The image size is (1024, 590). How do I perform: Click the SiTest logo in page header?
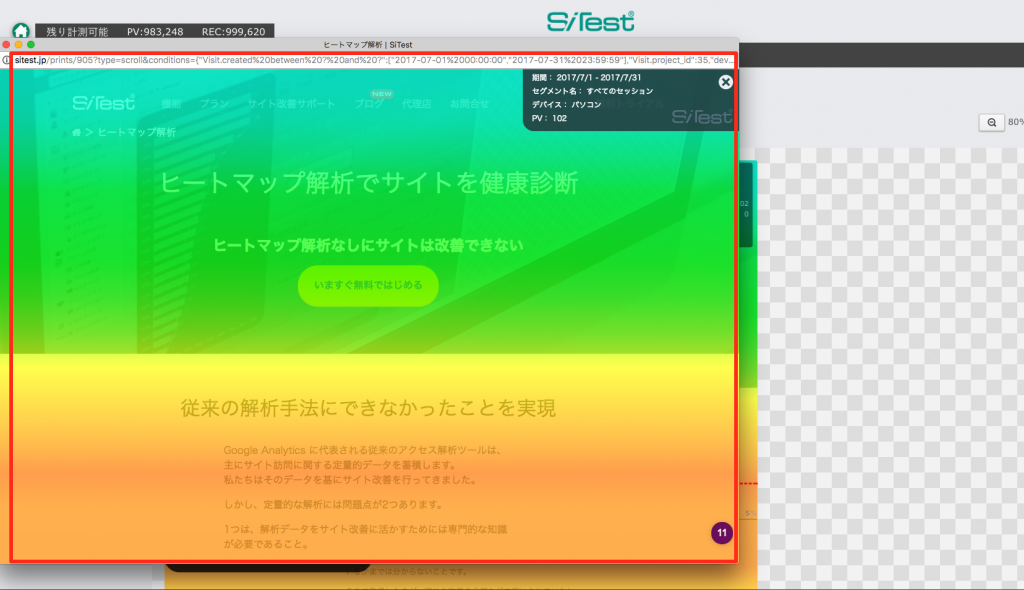[103, 103]
